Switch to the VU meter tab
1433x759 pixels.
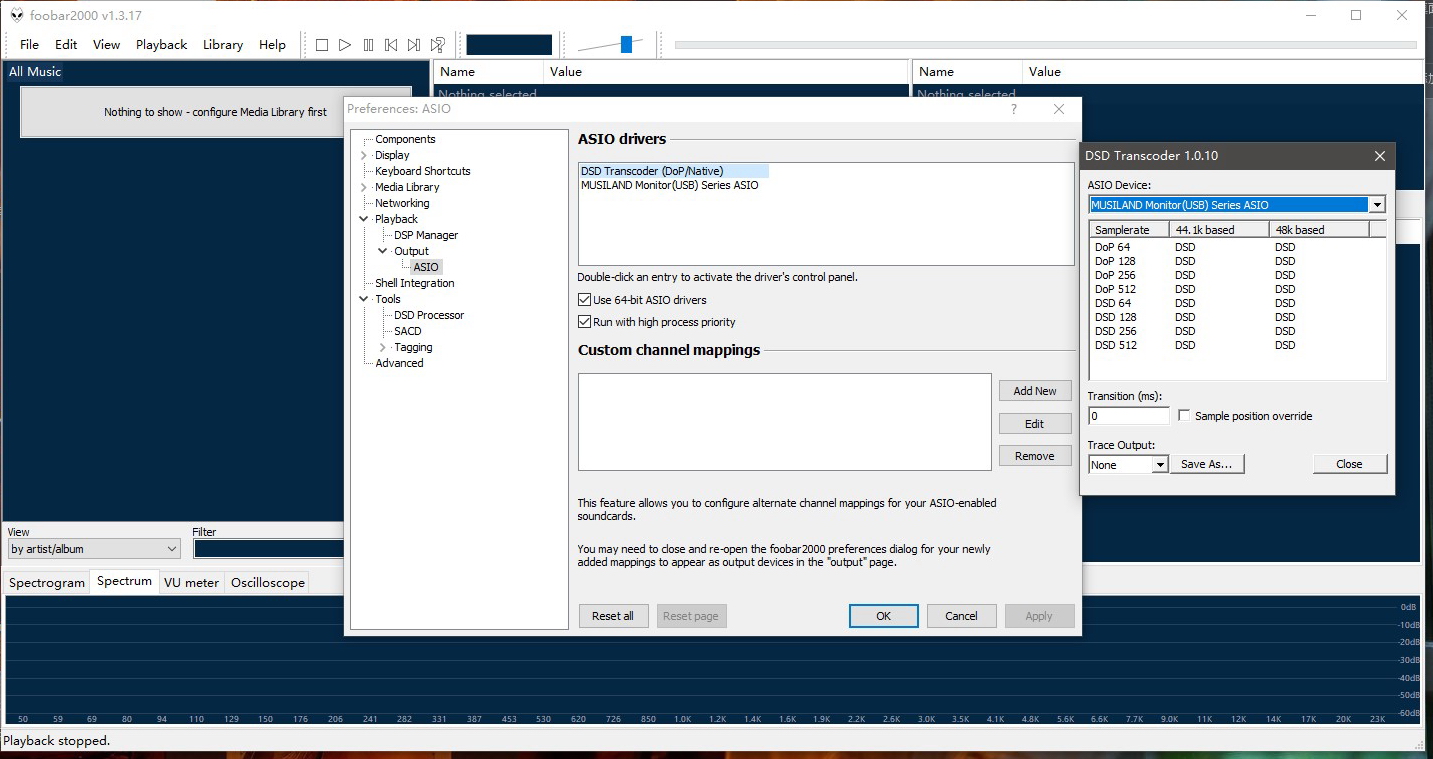(191, 583)
